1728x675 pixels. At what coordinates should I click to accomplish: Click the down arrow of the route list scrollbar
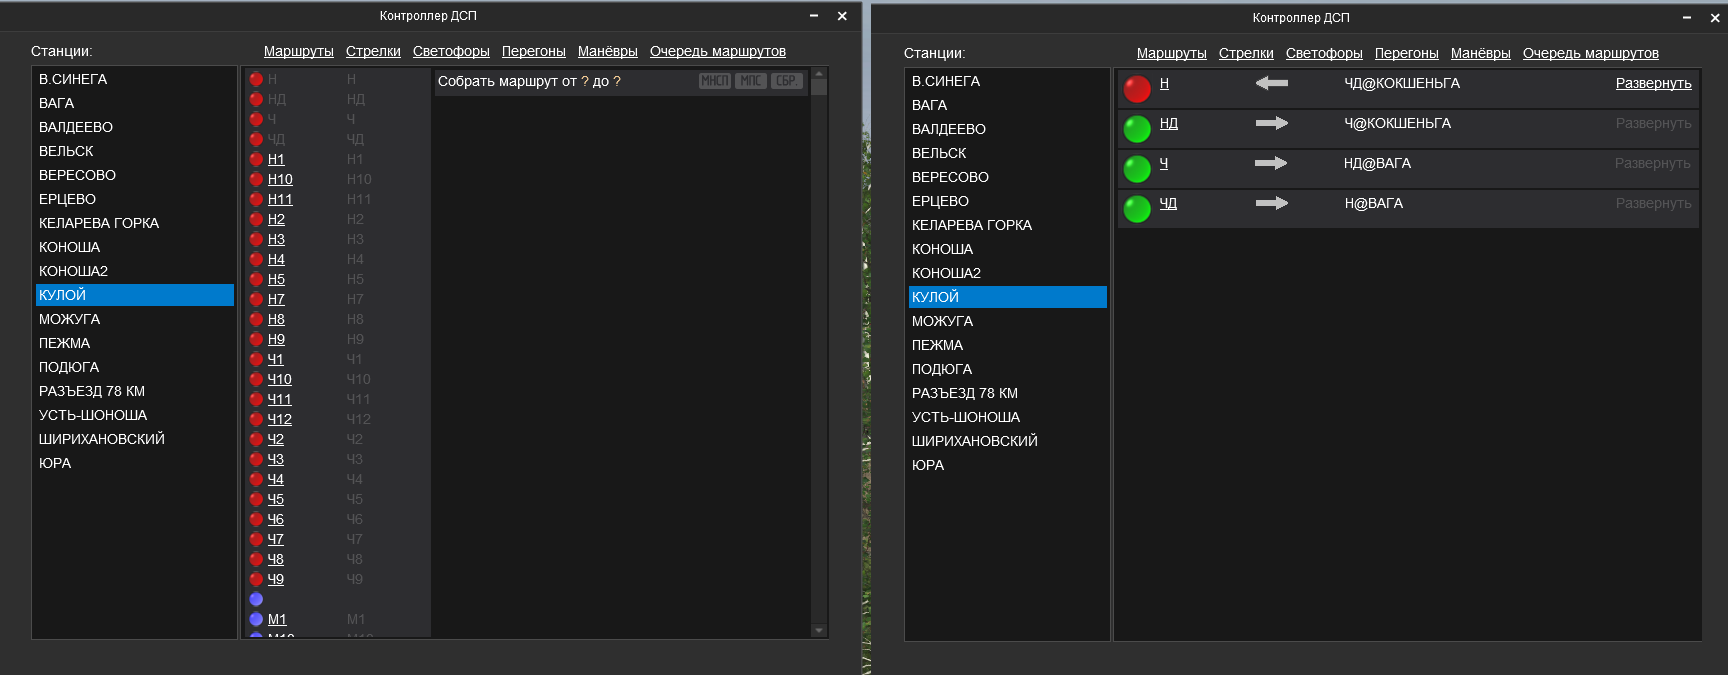819,630
